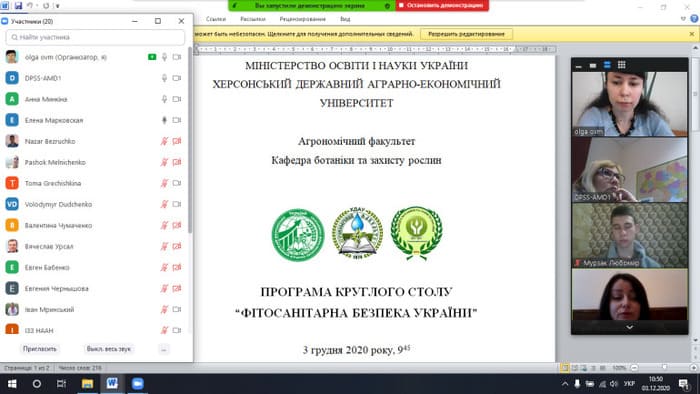Open the Рецензирование ribbon tab

[302, 19]
